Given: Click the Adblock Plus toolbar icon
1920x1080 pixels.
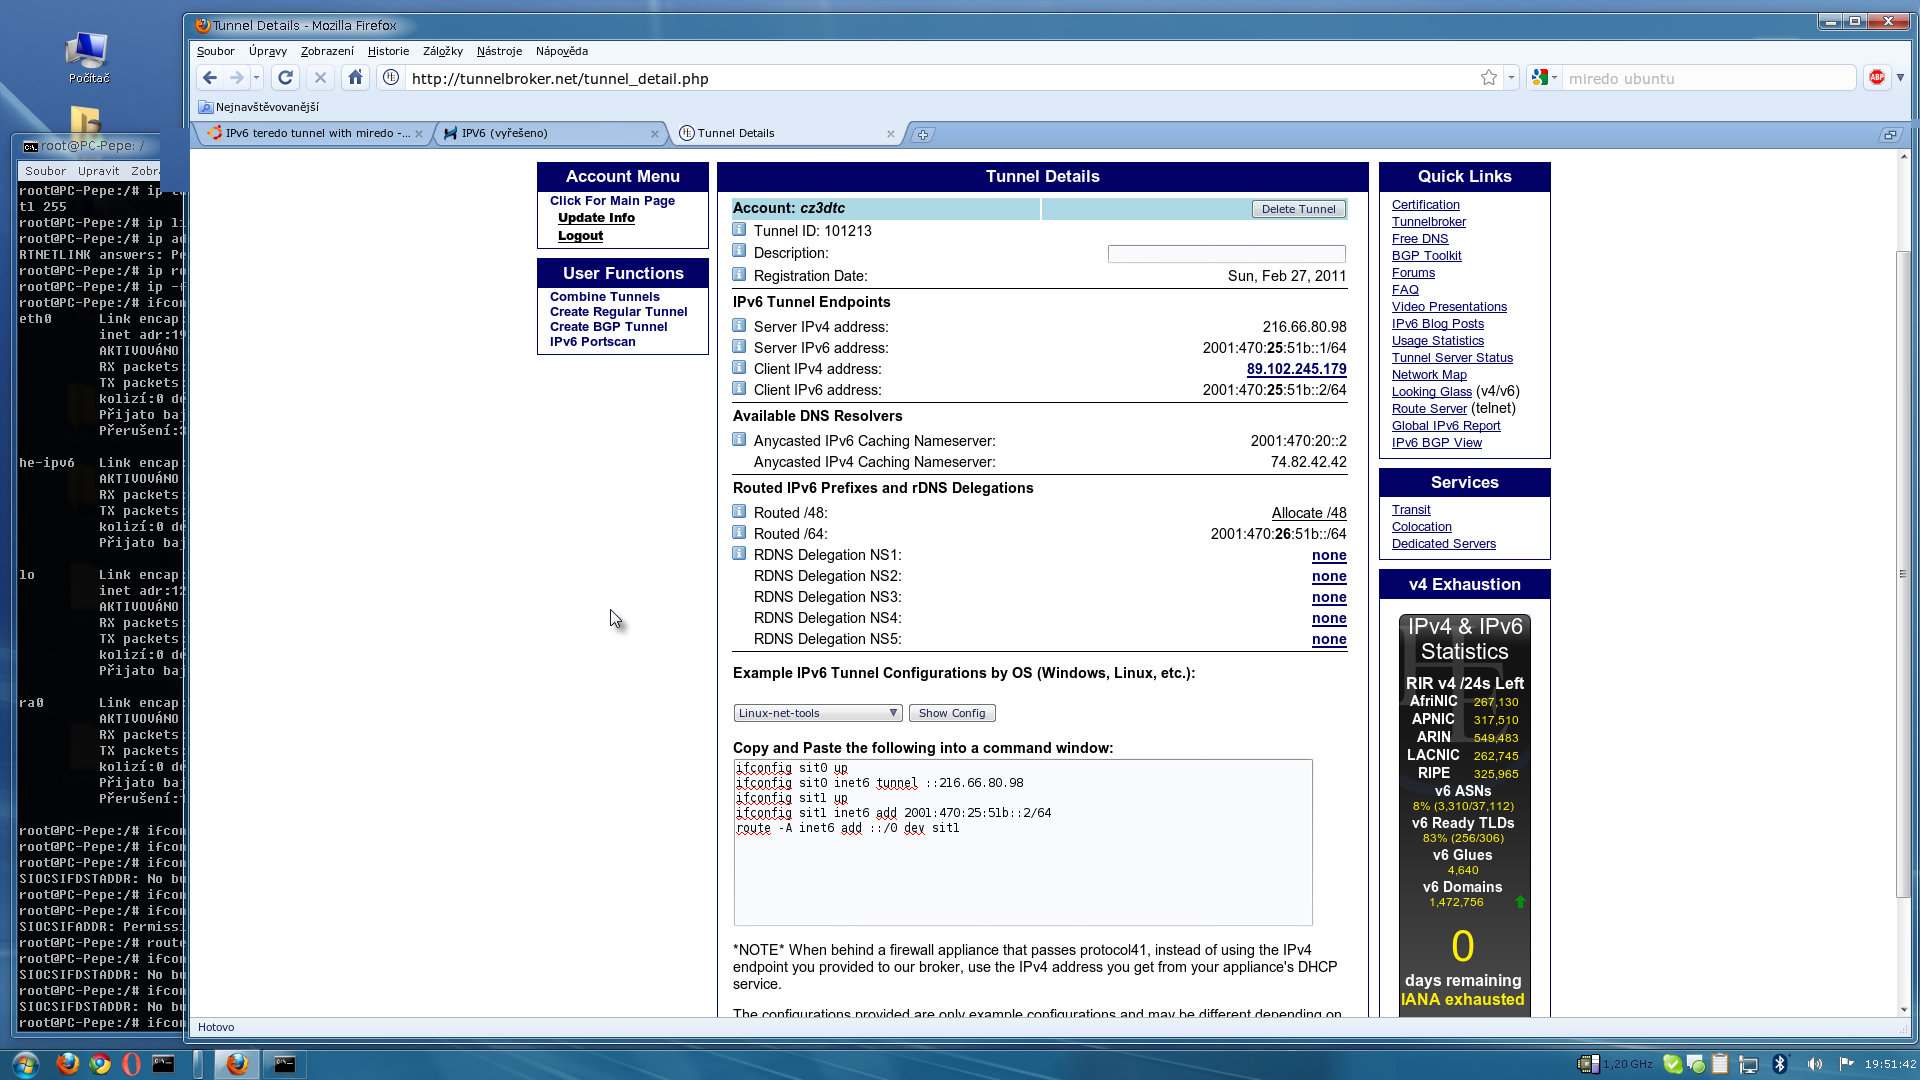Looking at the screenshot, I should 1877,78.
